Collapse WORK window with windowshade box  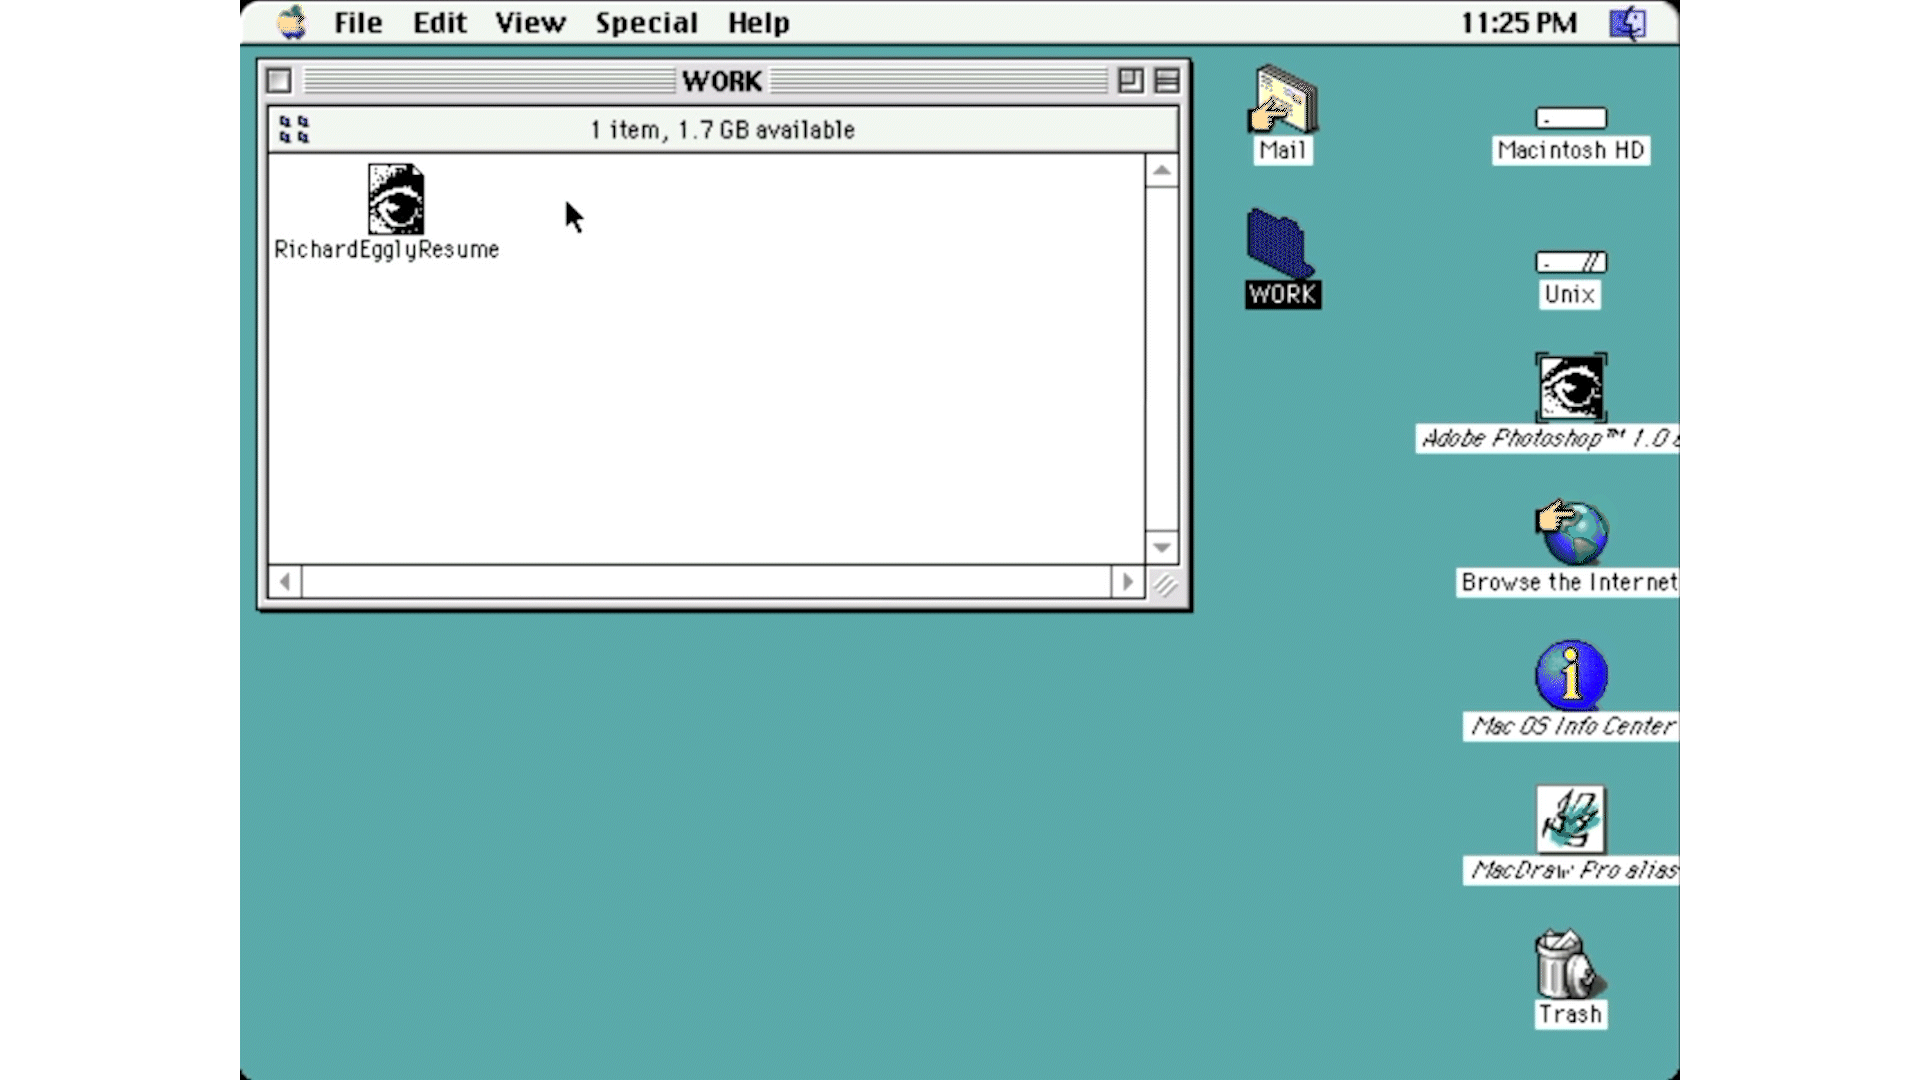click(1166, 80)
